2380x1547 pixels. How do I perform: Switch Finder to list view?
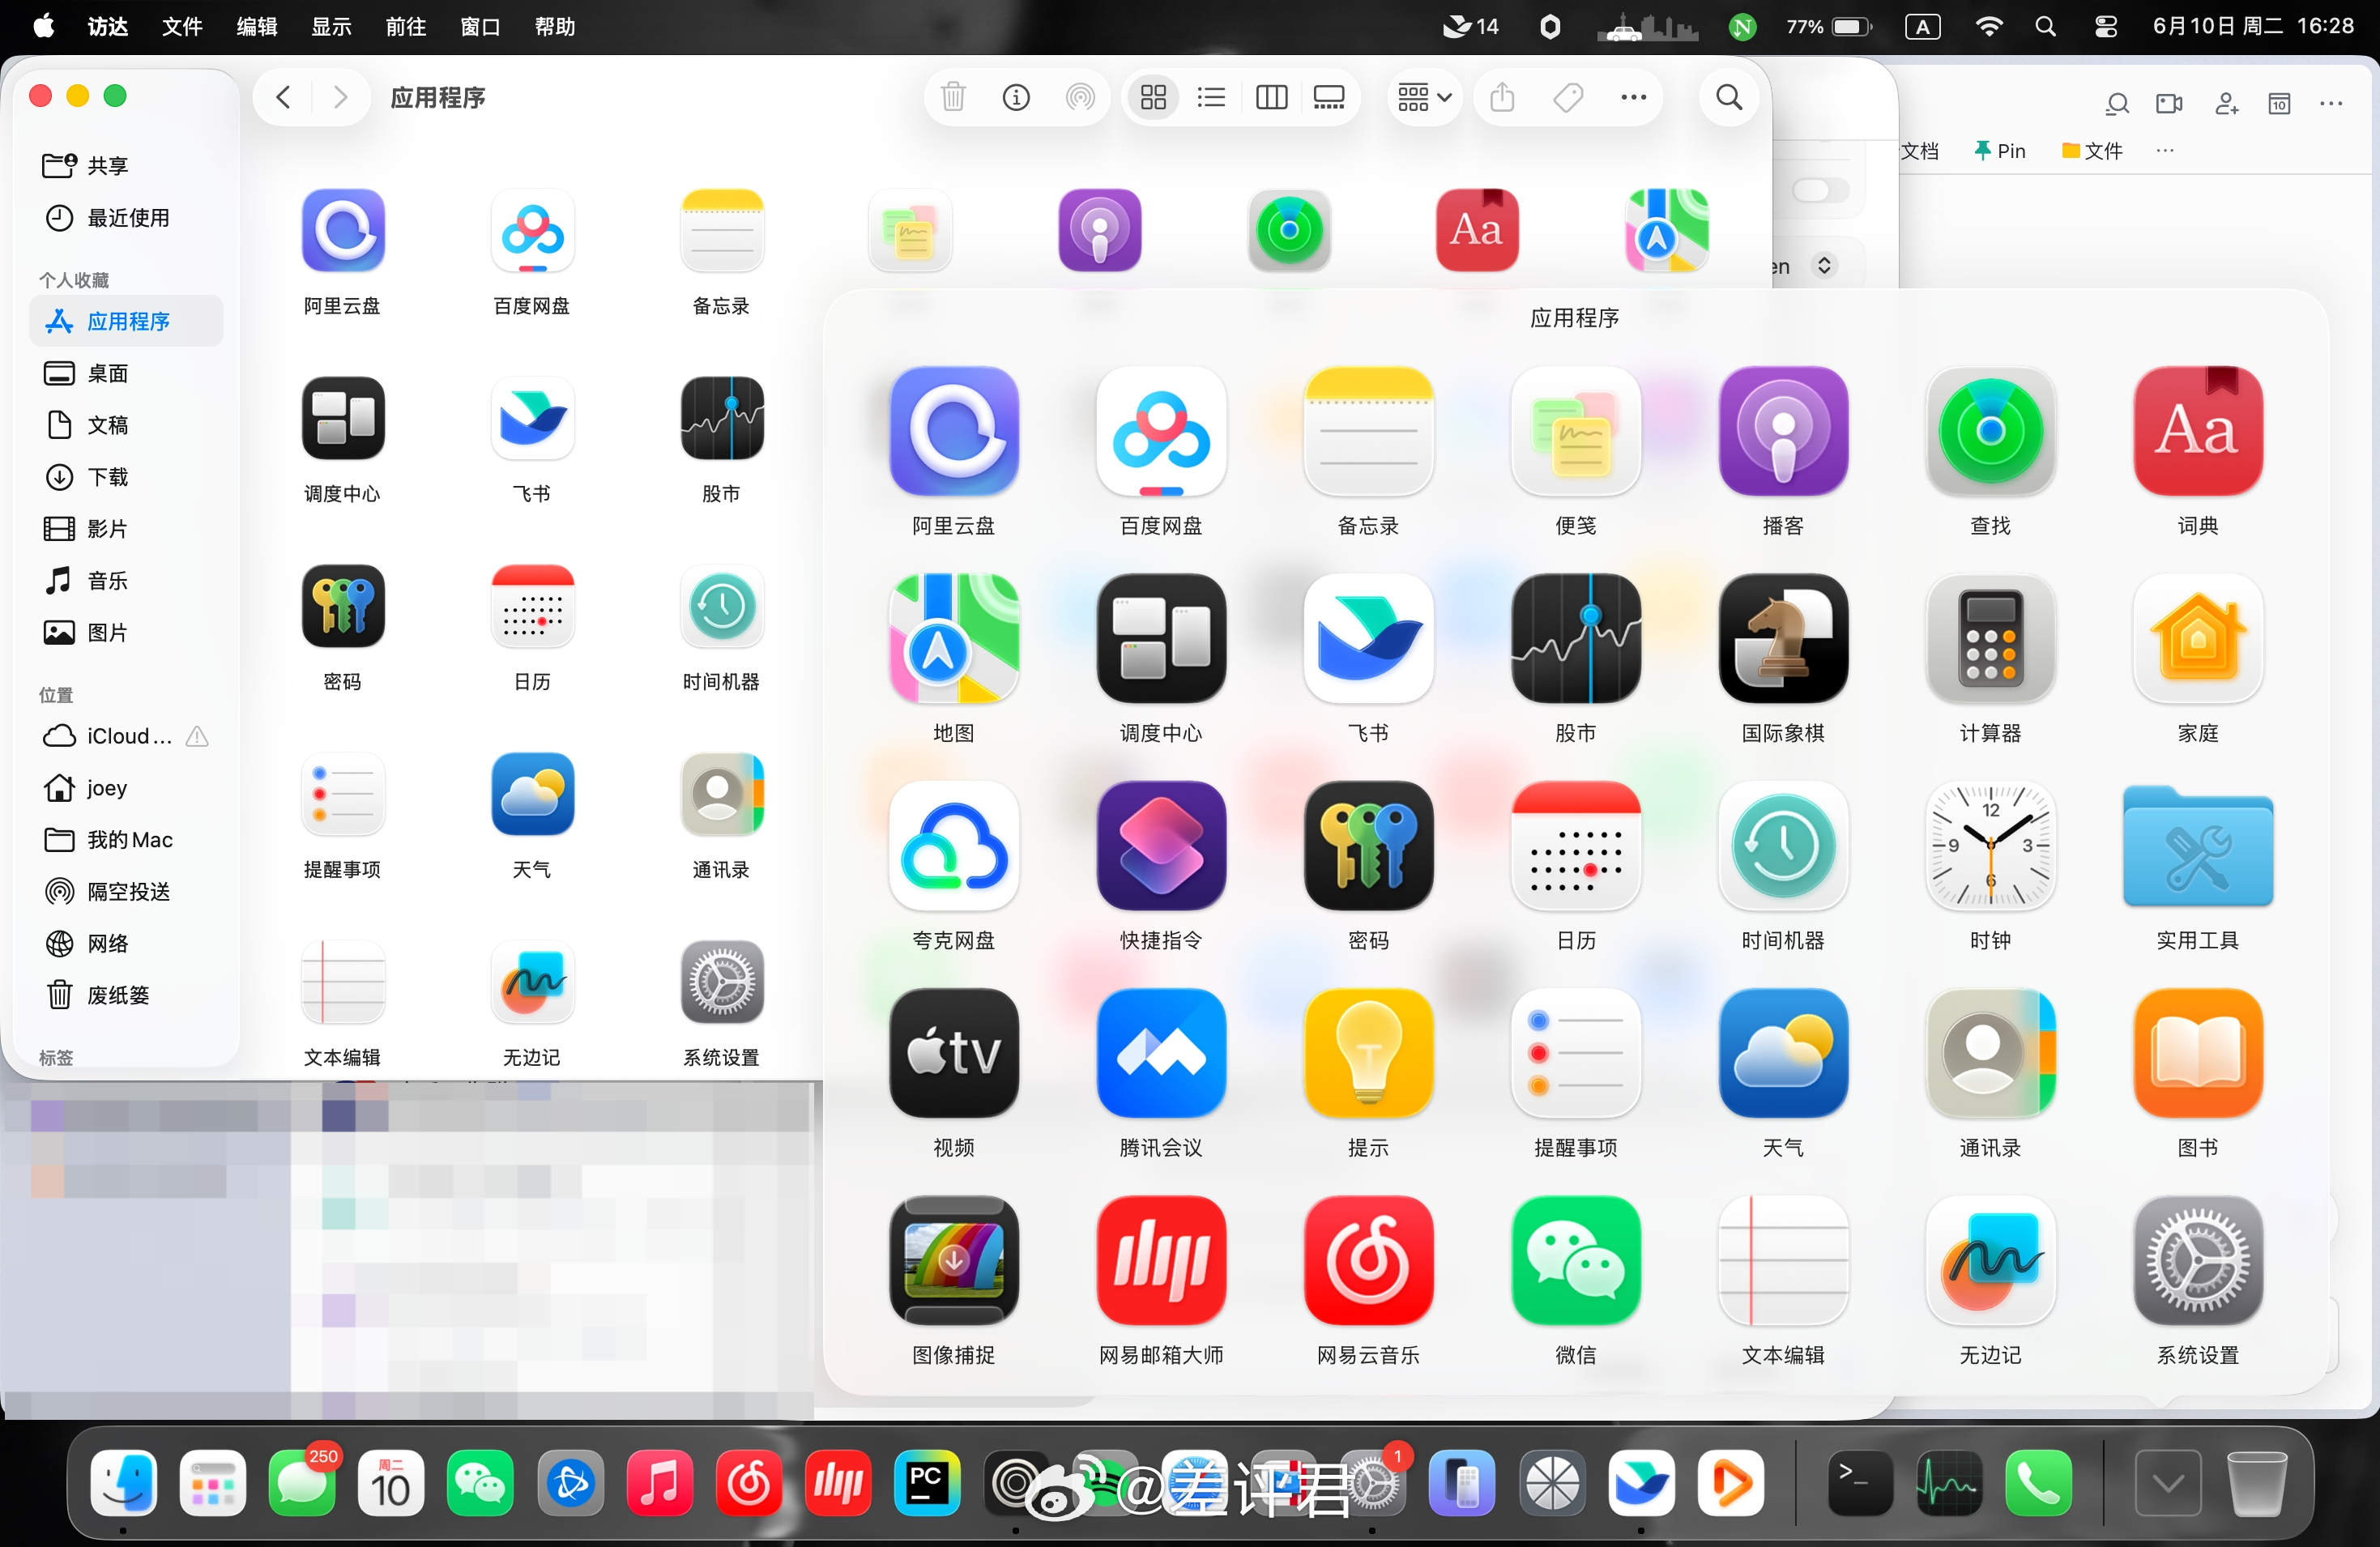click(x=1211, y=97)
